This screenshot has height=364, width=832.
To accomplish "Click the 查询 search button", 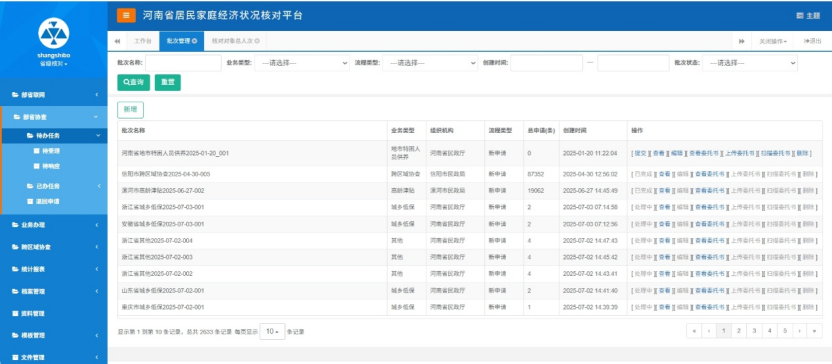I will [134, 82].
